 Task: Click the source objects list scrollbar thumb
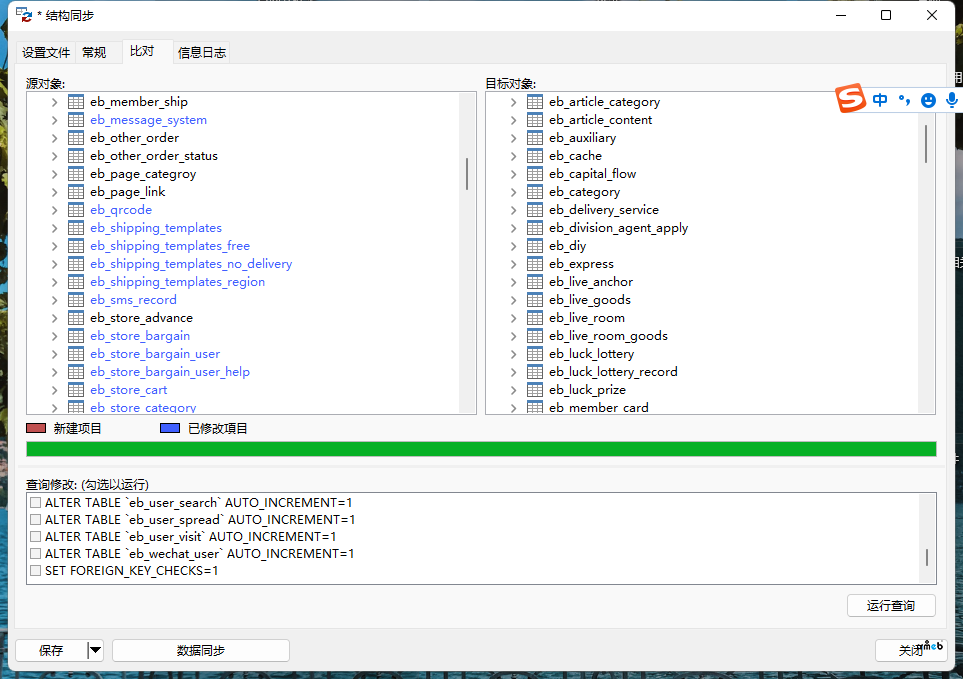click(467, 174)
